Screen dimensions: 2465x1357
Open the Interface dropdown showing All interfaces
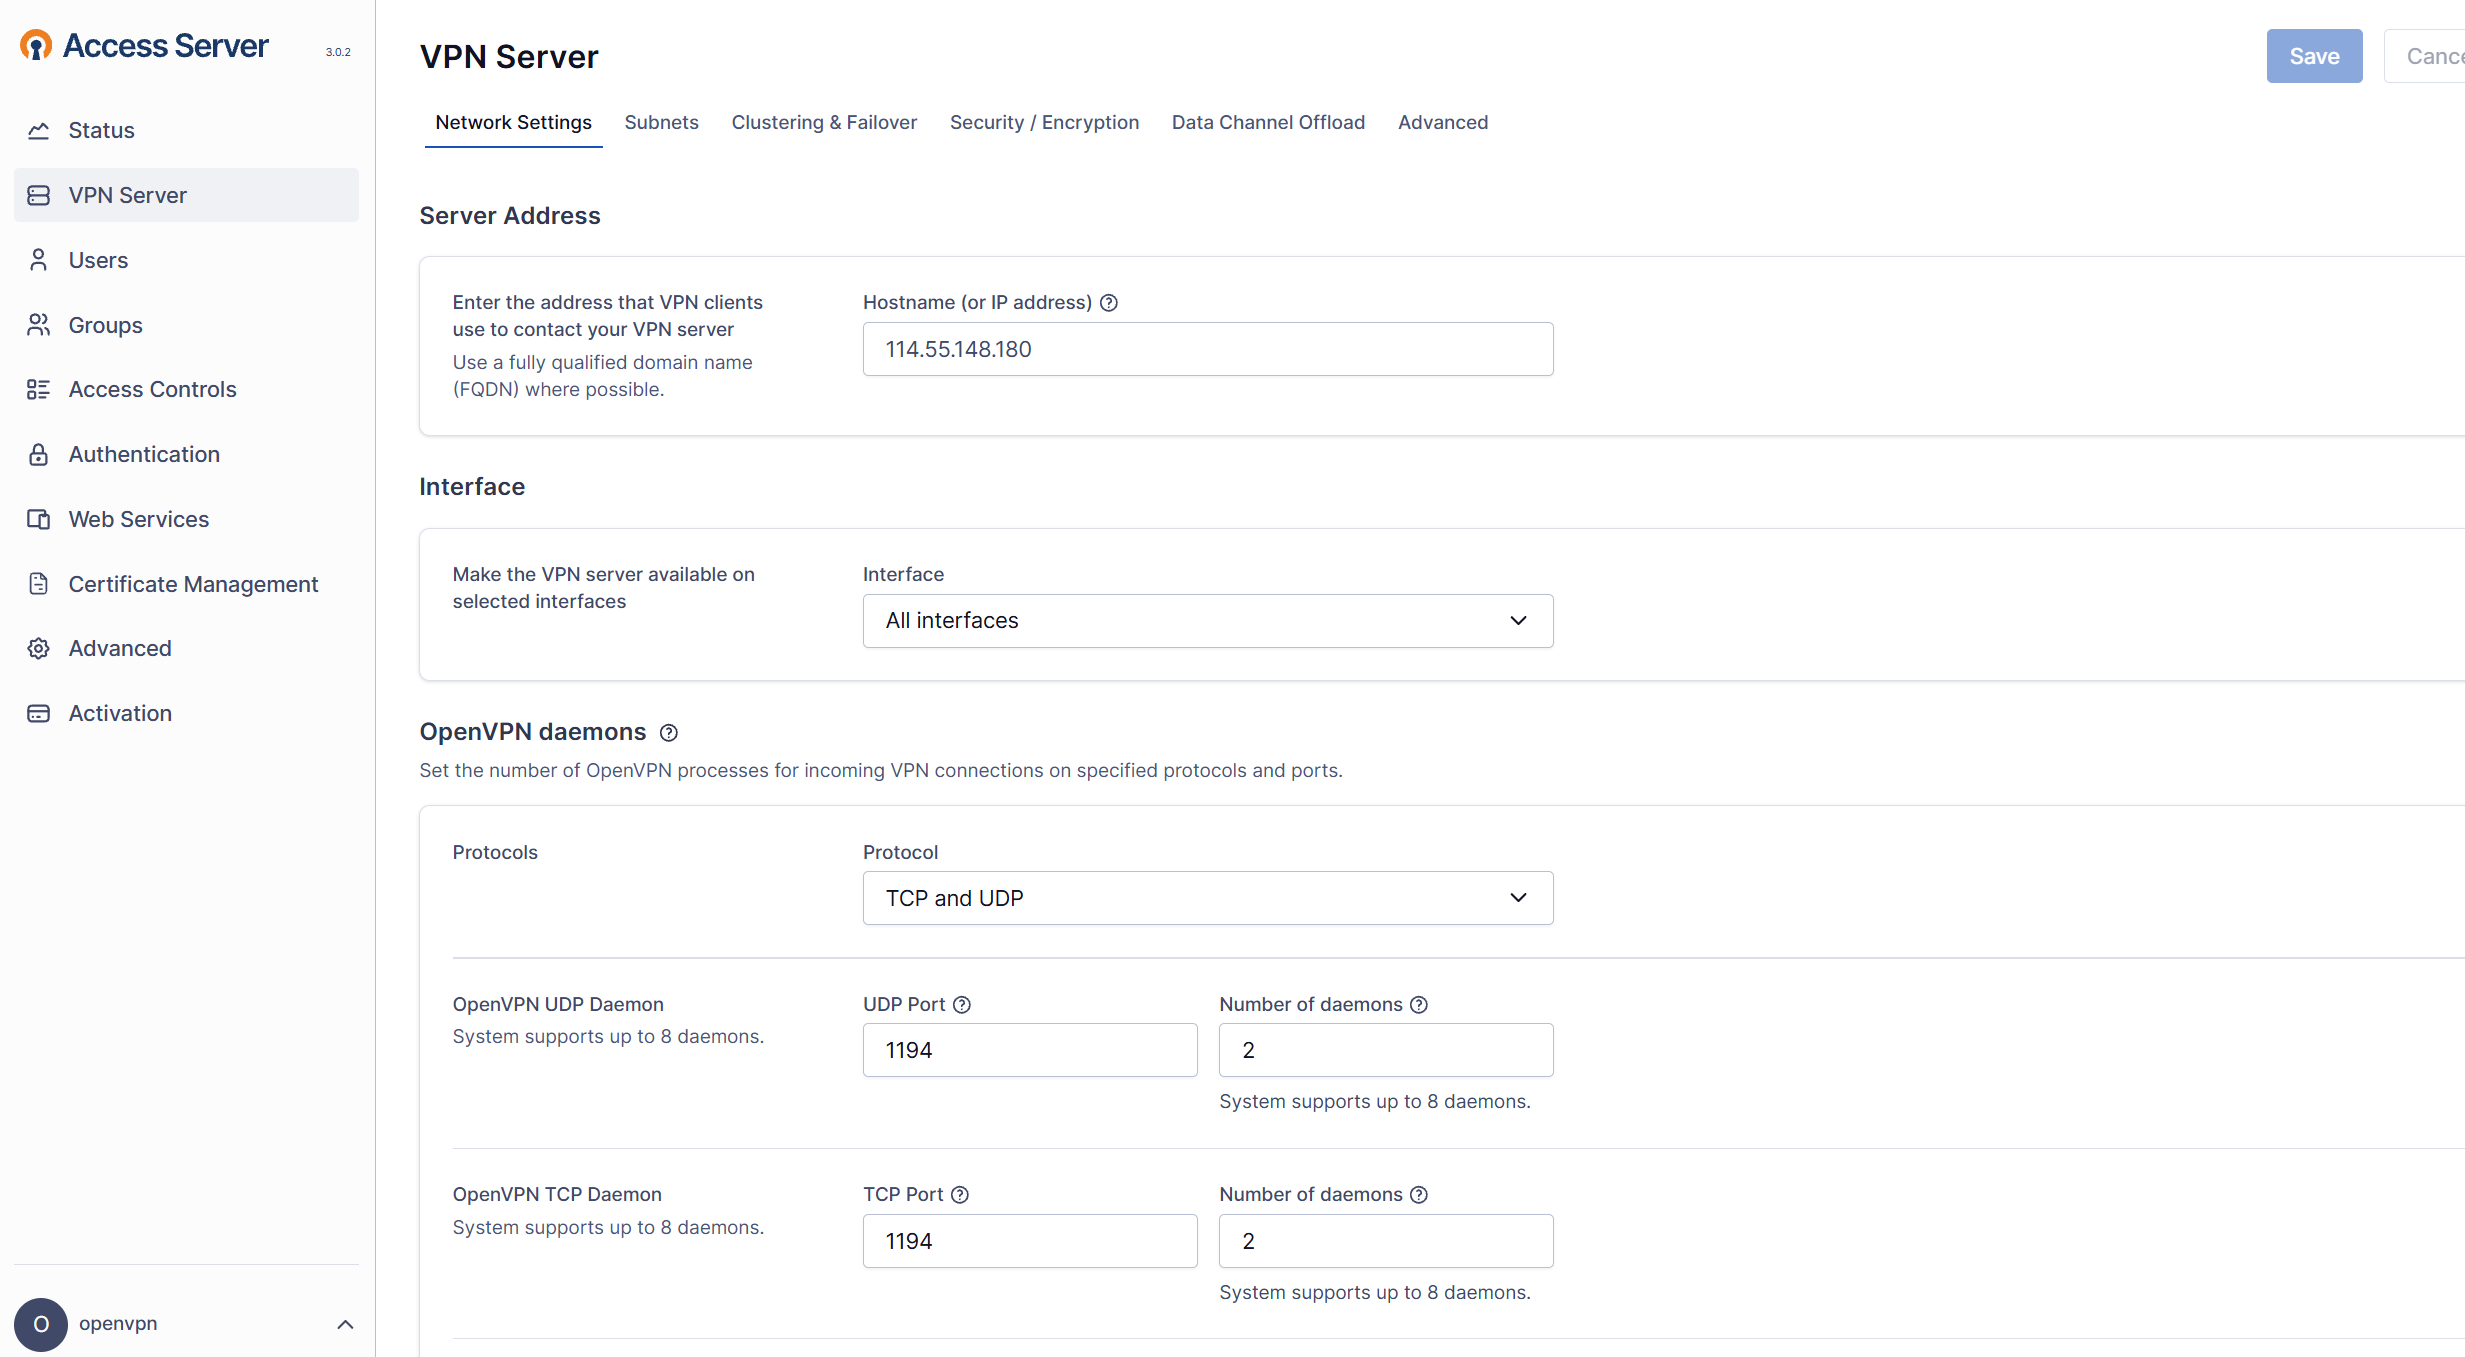(1207, 621)
